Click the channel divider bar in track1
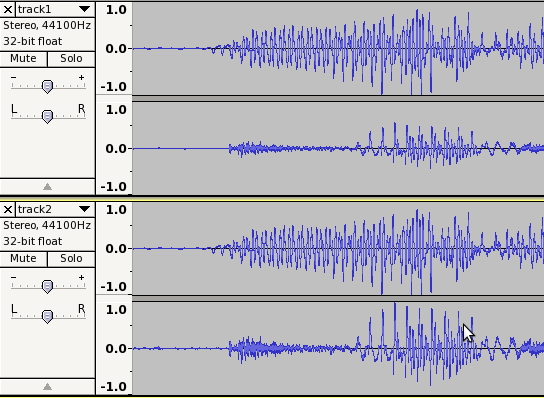Screen dimensions: 544x398 pos(338,99)
